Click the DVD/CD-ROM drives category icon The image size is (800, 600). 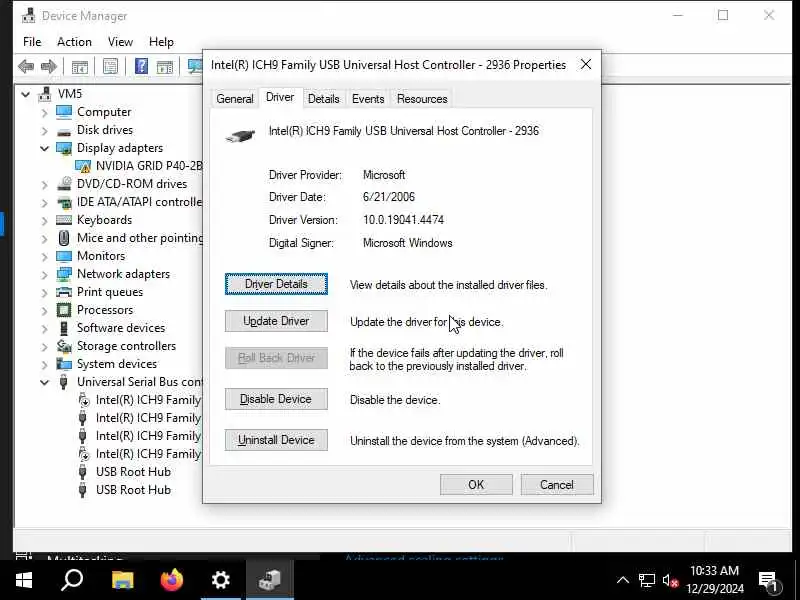(64, 184)
